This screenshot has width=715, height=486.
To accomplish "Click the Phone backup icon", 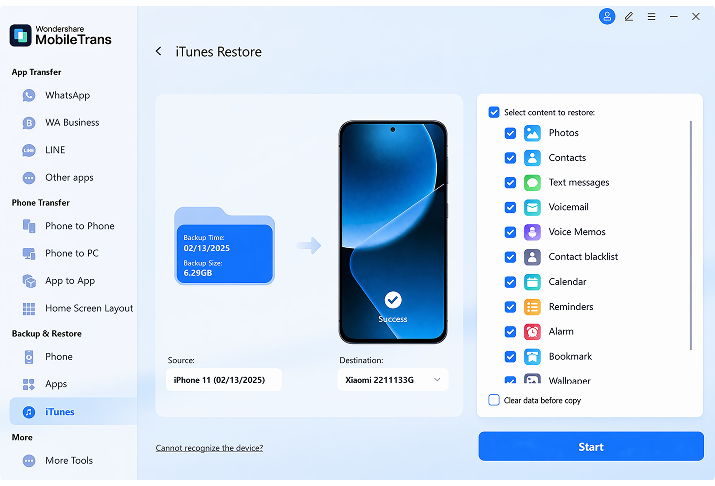I will (x=29, y=357).
